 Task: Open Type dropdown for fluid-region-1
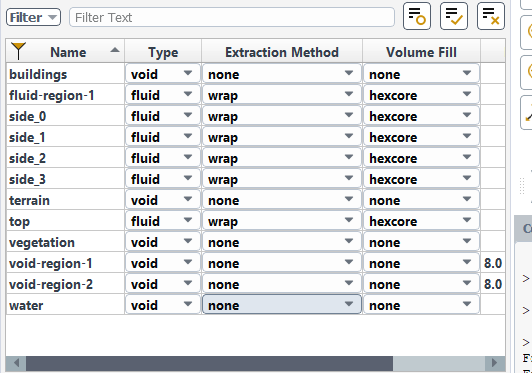pos(163,95)
